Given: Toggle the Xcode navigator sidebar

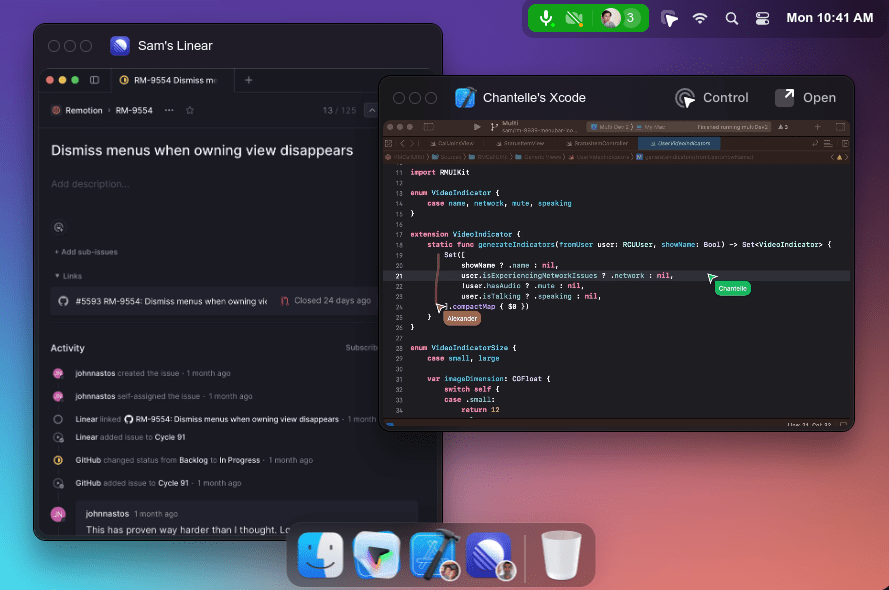Looking at the screenshot, I should pyautogui.click(x=429, y=127).
